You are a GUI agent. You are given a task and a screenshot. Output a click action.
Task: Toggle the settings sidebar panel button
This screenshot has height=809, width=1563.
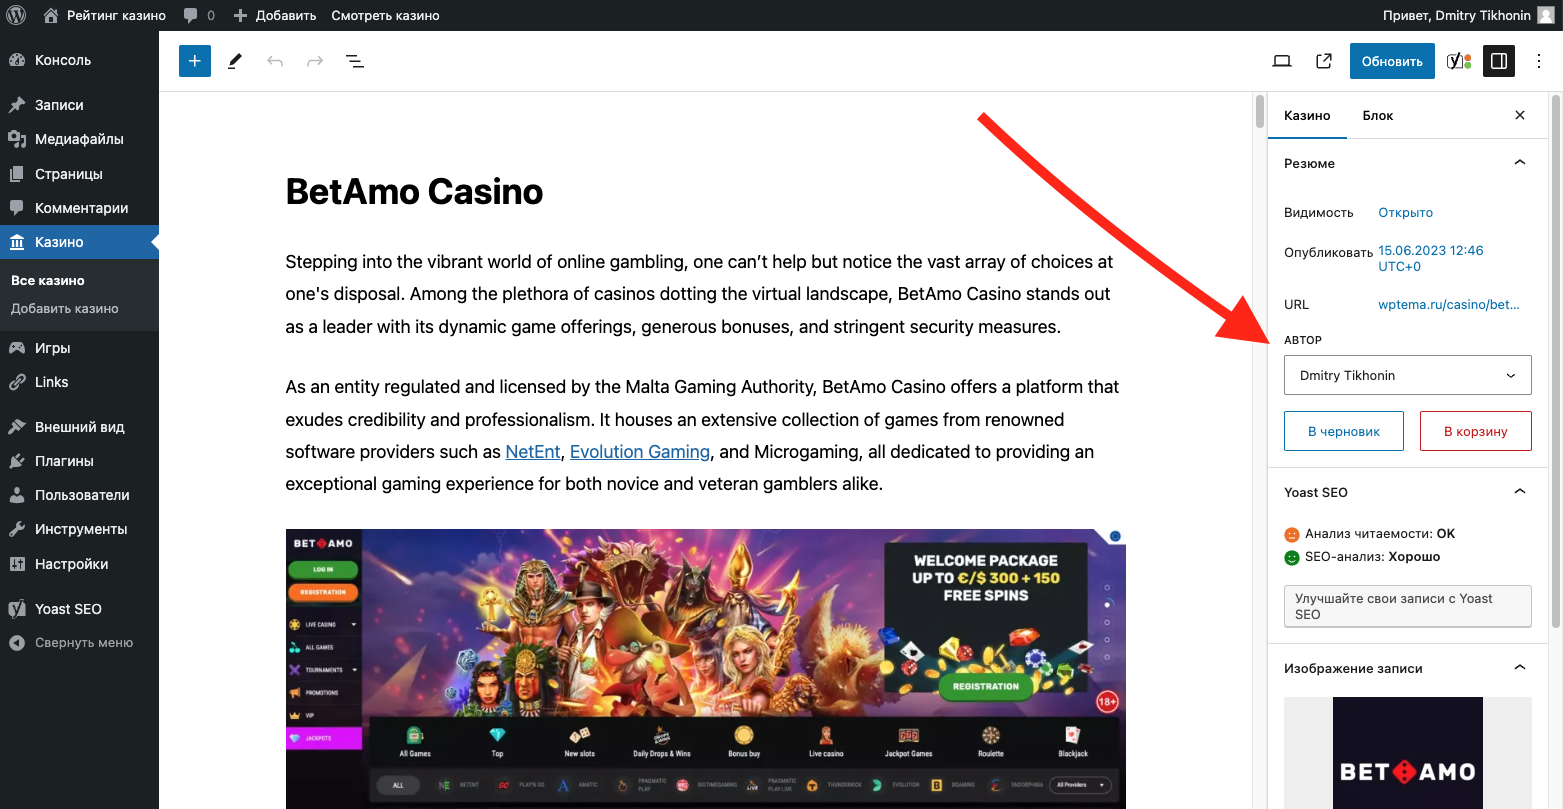coord(1499,61)
